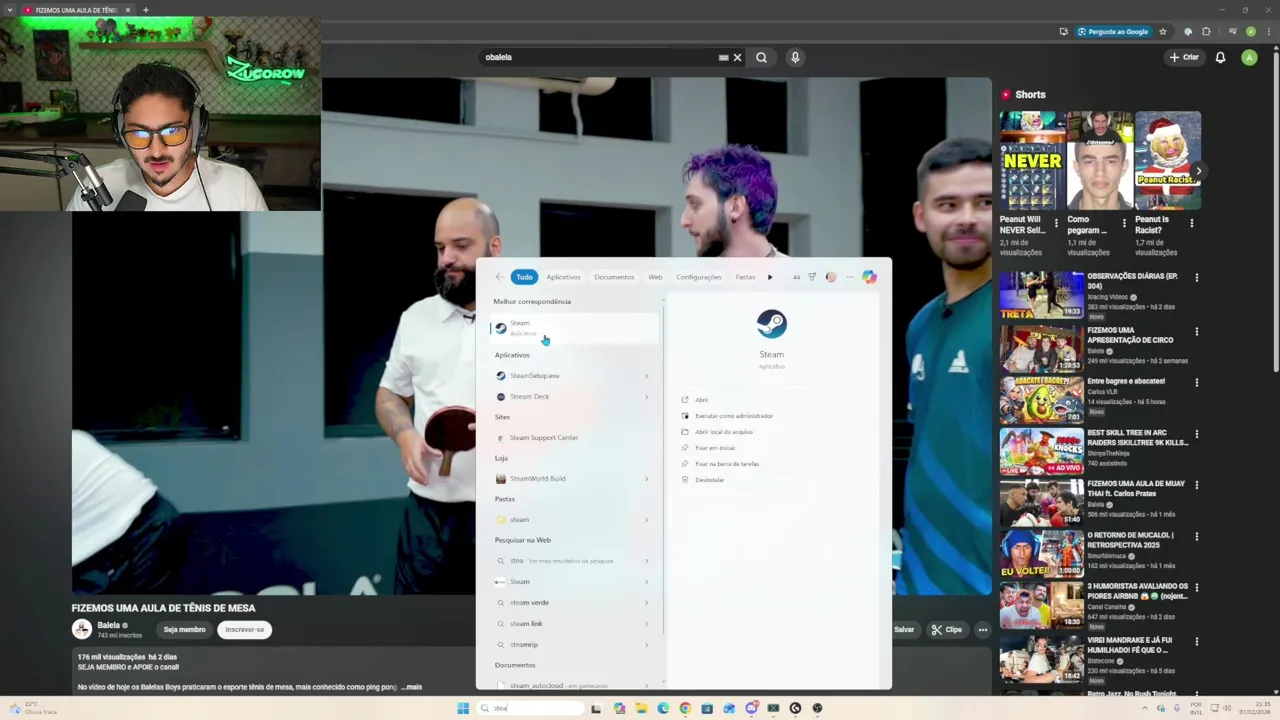This screenshot has width=1280, height=720.
Task: Switch to Configurações filter tab
Action: coord(699,277)
